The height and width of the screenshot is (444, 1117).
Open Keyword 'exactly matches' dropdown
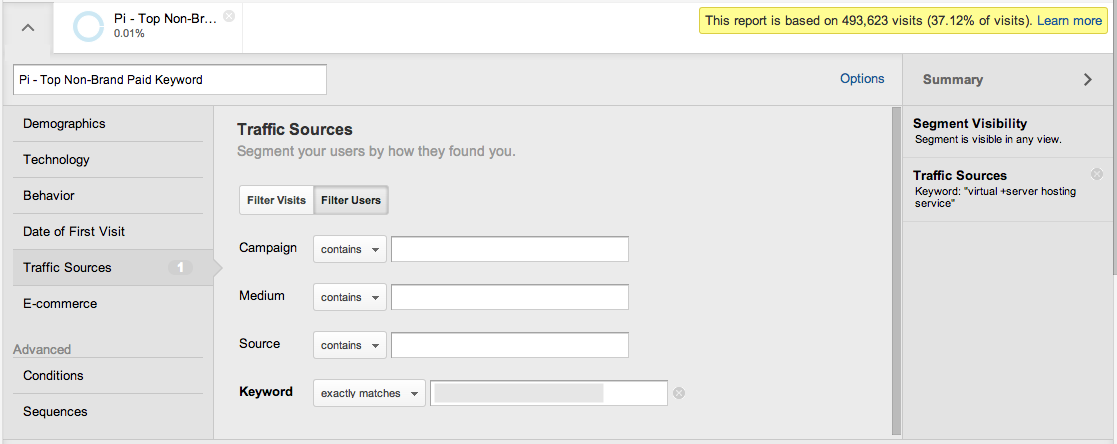point(369,393)
